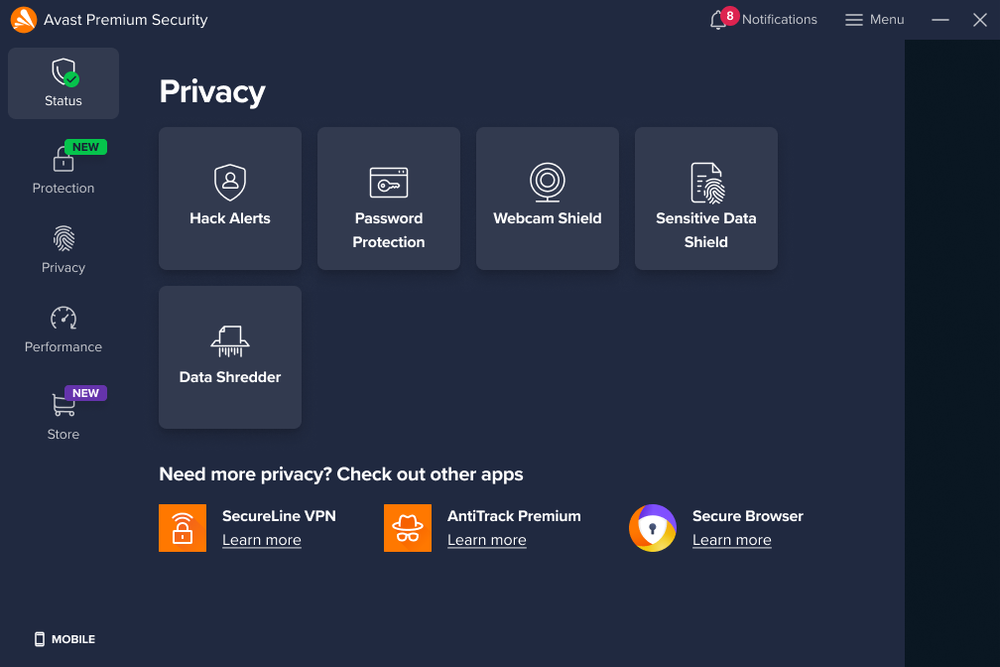Minimize the Avast window
The height and width of the screenshot is (667, 1000).
pos(940,20)
